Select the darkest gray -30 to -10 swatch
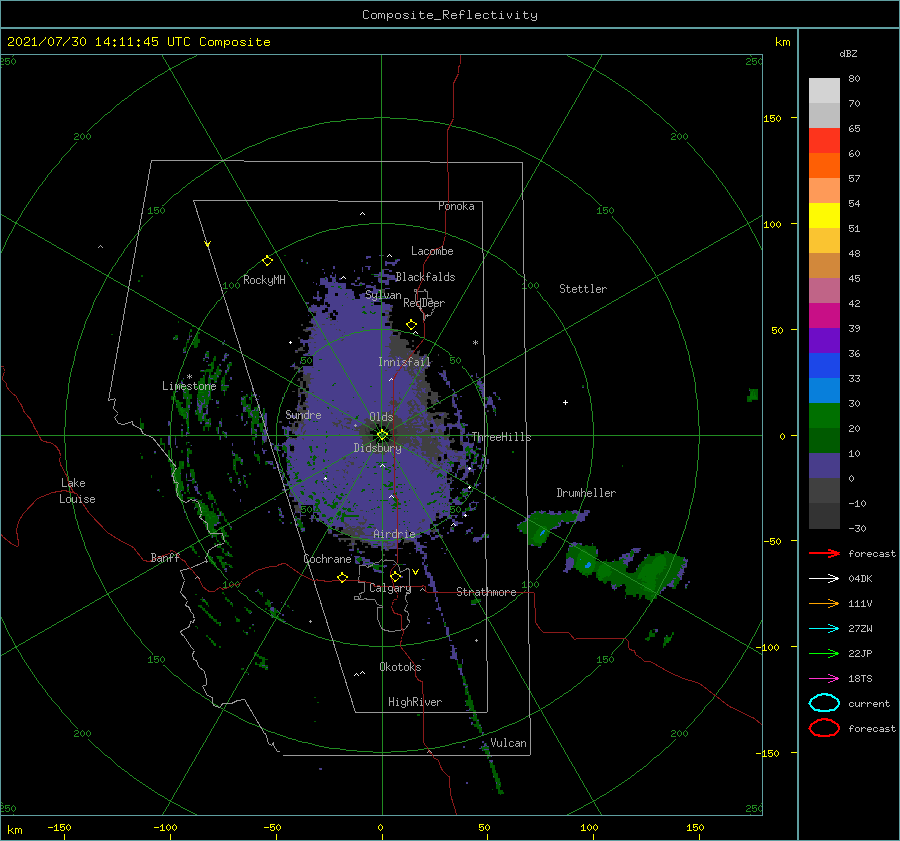 tap(824, 516)
